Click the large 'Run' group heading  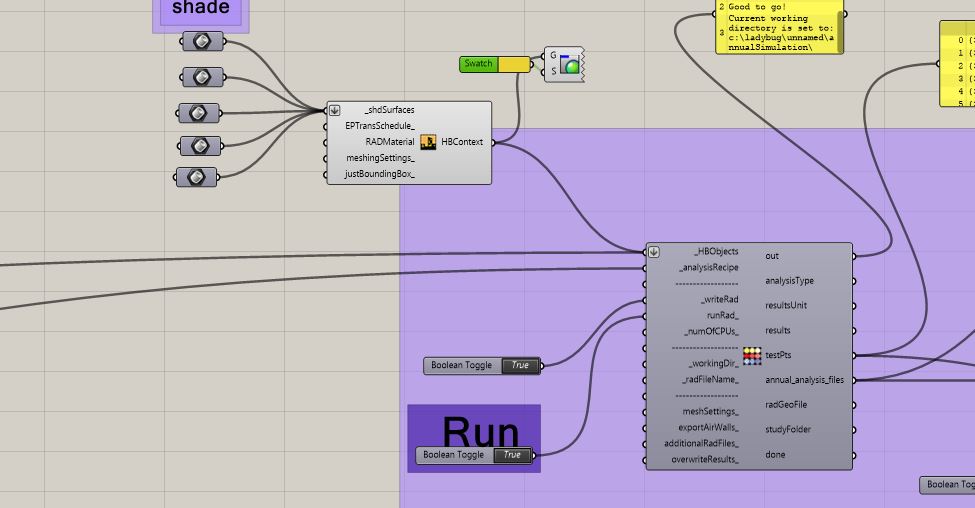tap(480, 431)
